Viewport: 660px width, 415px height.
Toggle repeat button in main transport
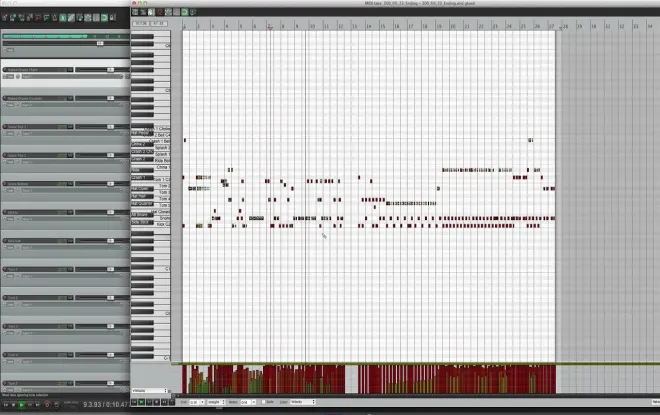point(56,405)
